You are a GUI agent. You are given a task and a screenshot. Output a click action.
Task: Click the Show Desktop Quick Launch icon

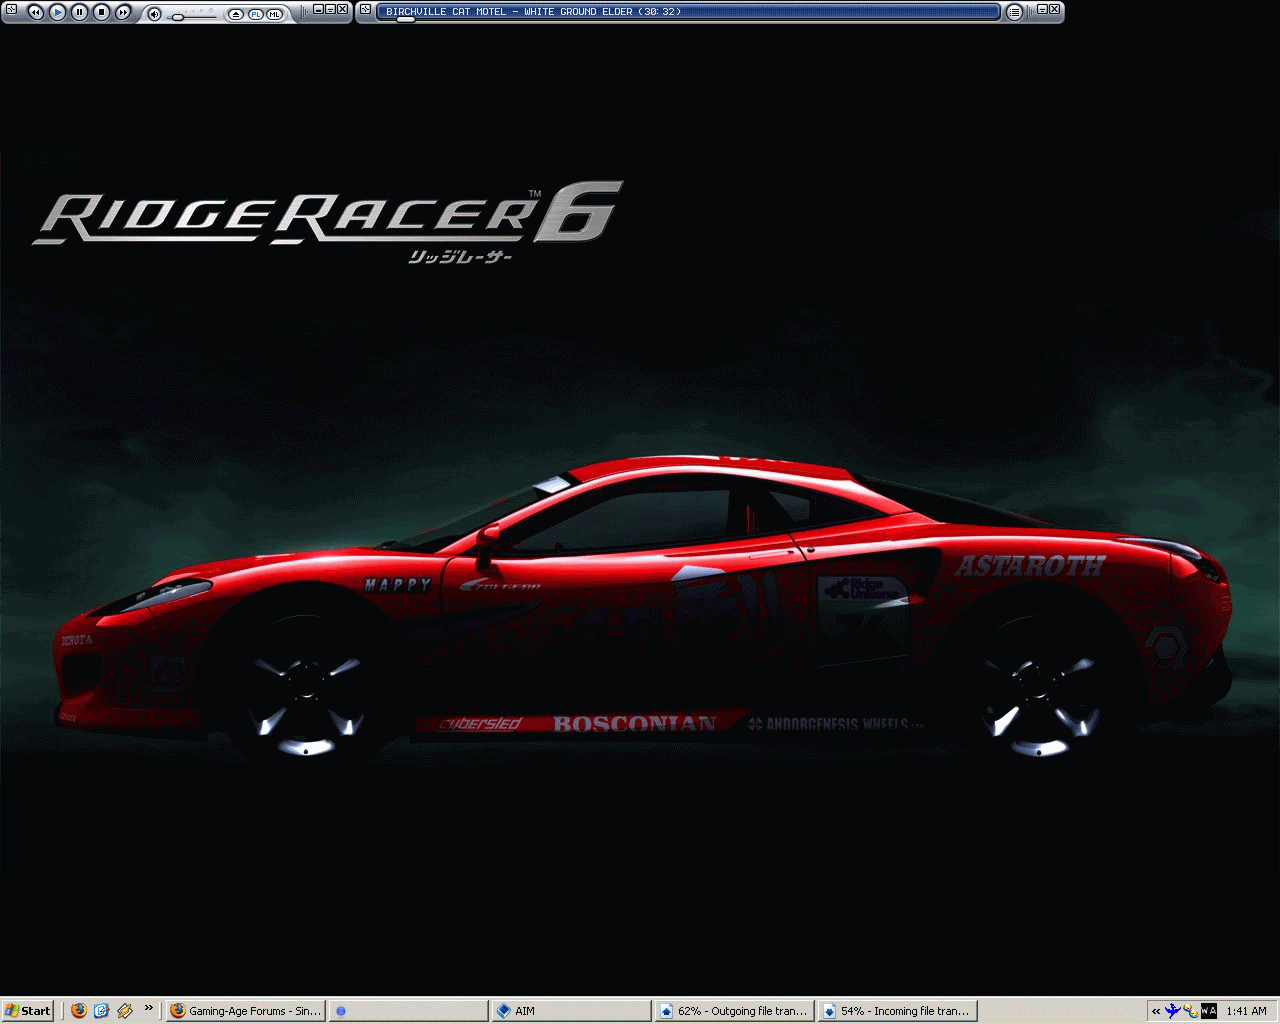(101, 1011)
